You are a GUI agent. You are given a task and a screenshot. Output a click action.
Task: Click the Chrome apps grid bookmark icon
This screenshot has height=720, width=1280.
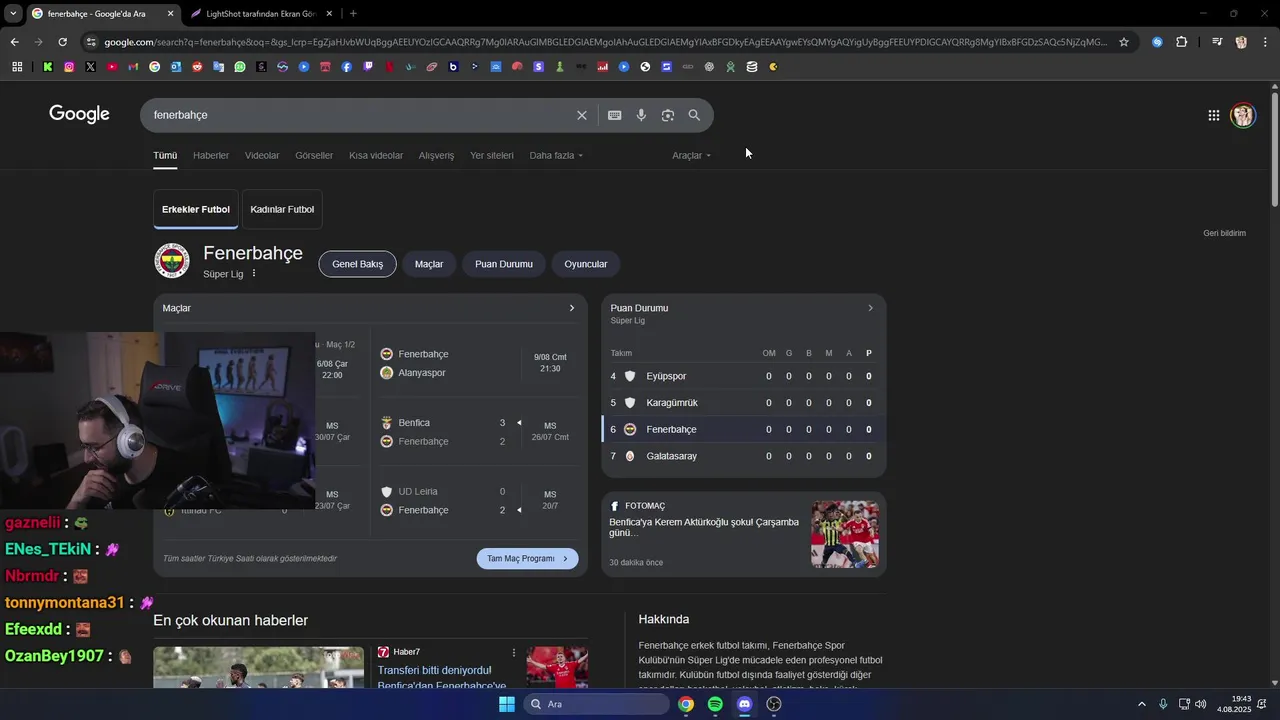pyautogui.click(x=17, y=67)
